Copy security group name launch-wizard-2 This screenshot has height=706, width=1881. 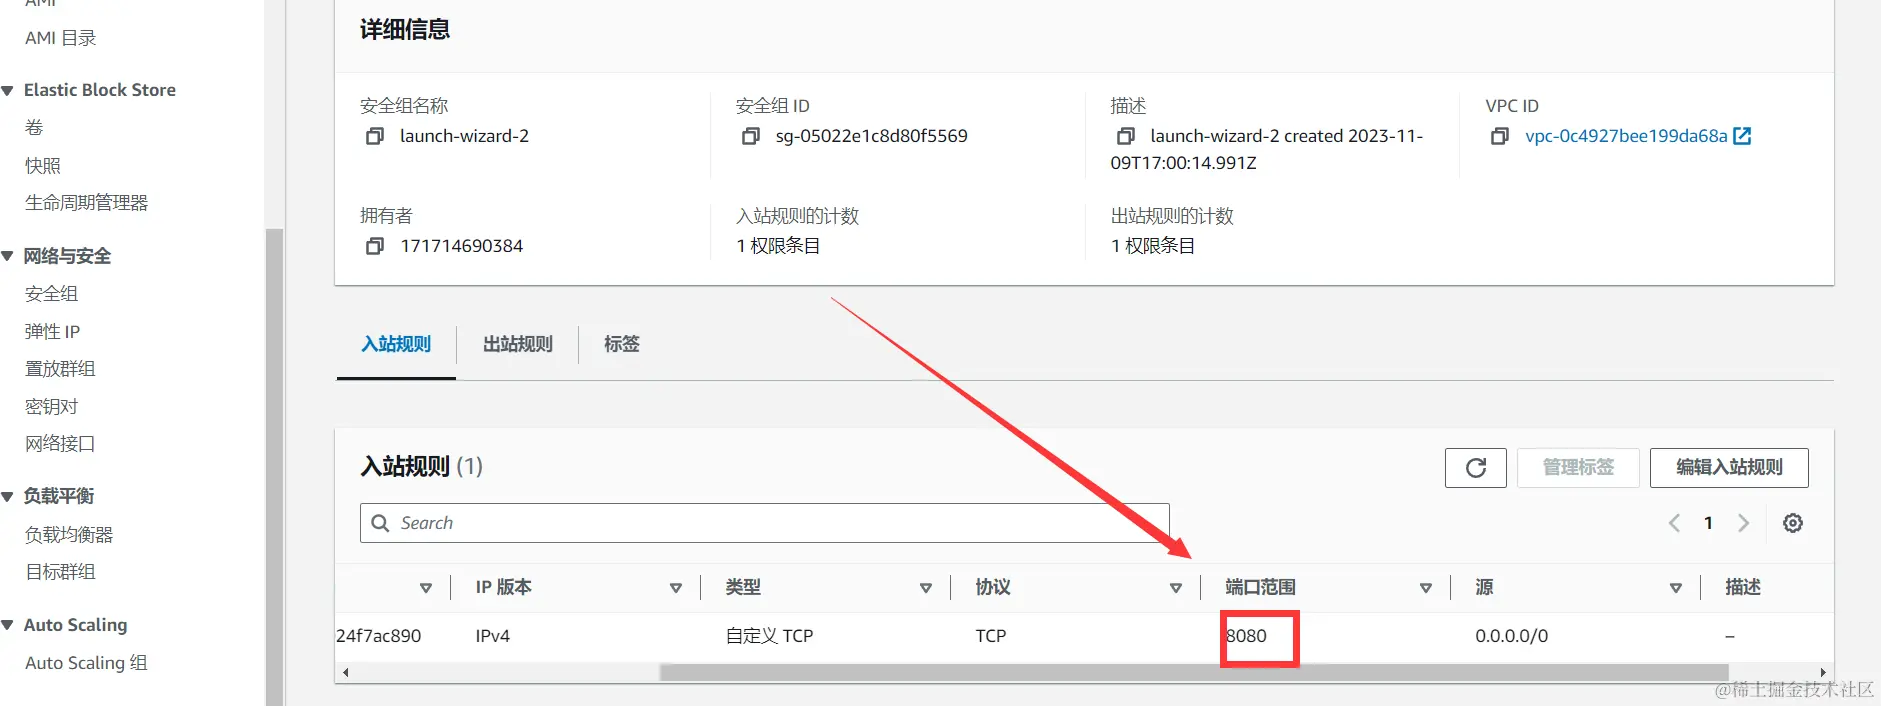(375, 136)
